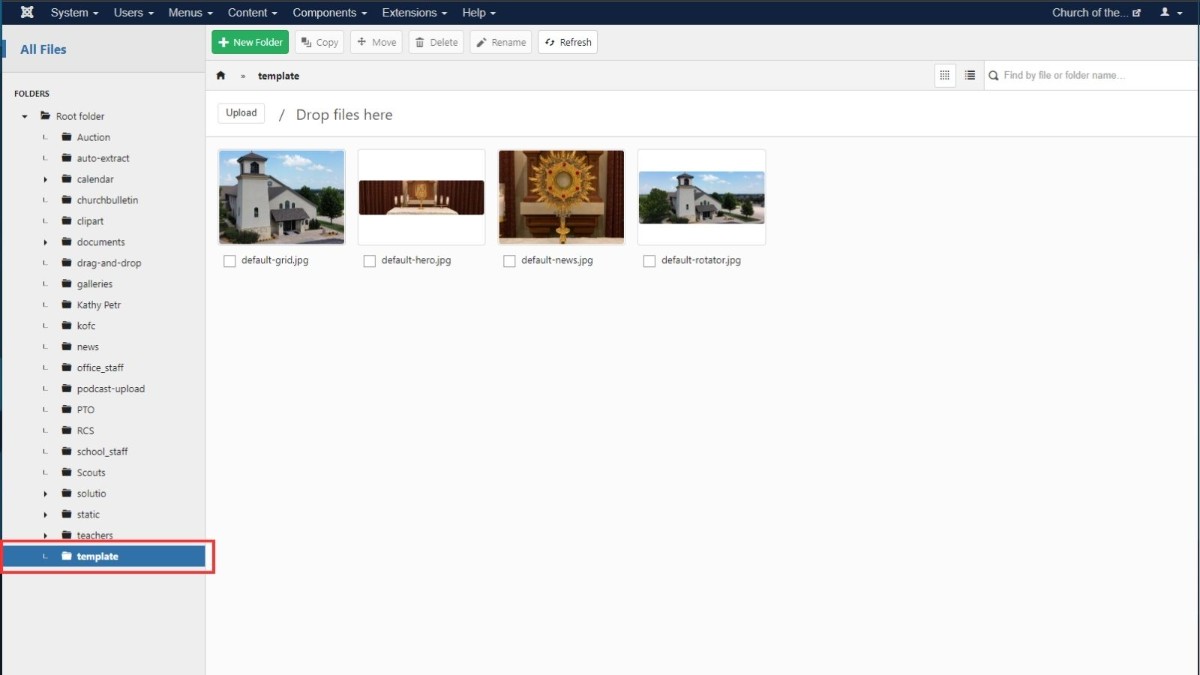Open the Components menu

tap(330, 13)
